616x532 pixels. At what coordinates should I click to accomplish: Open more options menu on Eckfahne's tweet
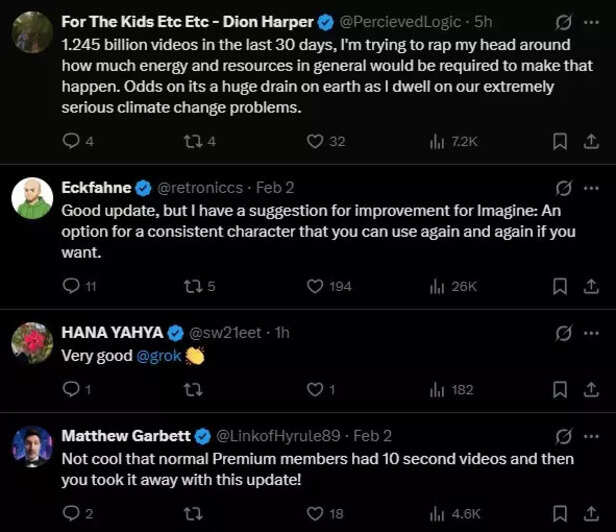pyautogui.click(x=591, y=187)
